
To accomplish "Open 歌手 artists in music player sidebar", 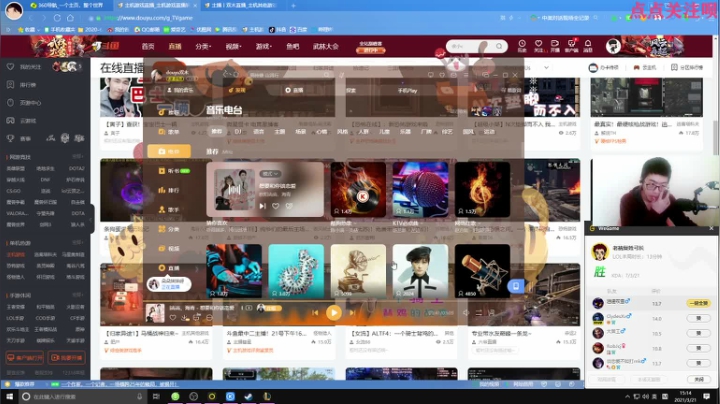I will [x=169, y=209].
